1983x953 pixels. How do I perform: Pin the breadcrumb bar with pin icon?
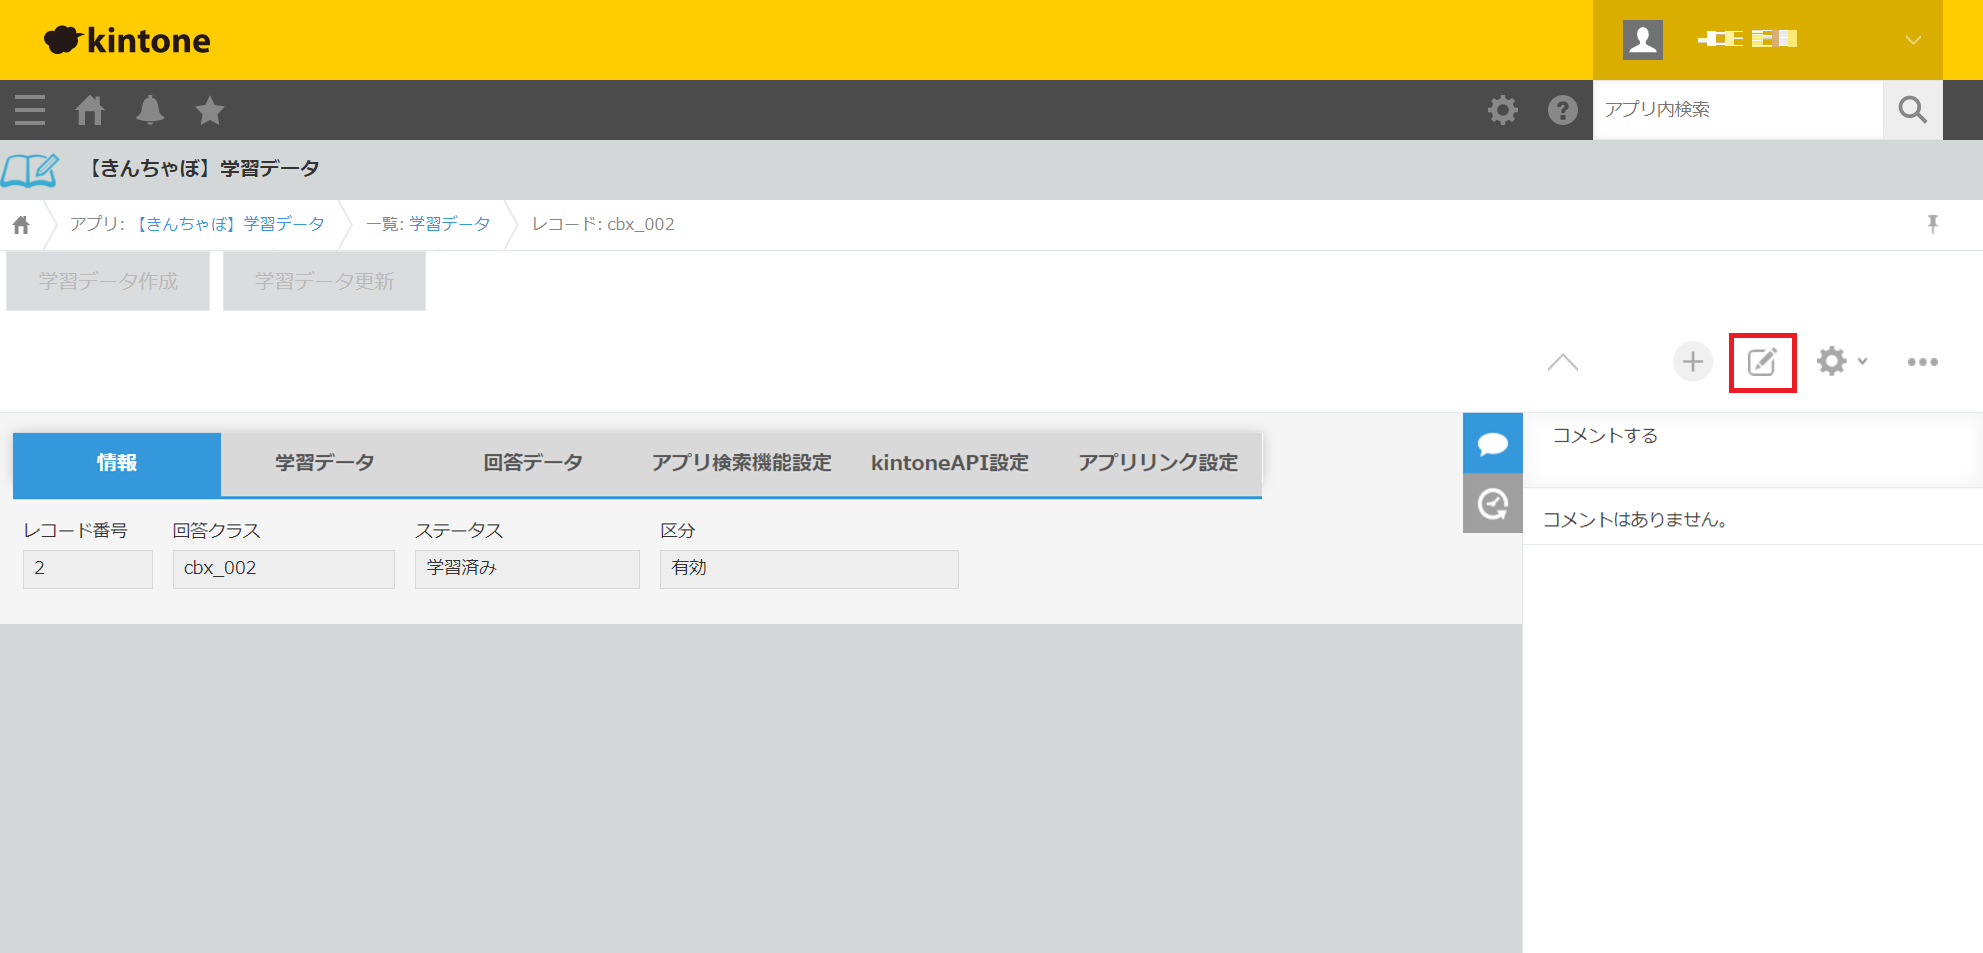(1932, 224)
